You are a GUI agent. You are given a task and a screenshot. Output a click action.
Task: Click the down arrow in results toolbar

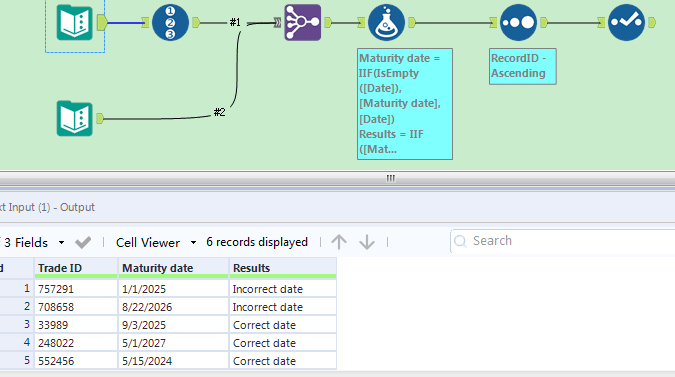point(367,242)
